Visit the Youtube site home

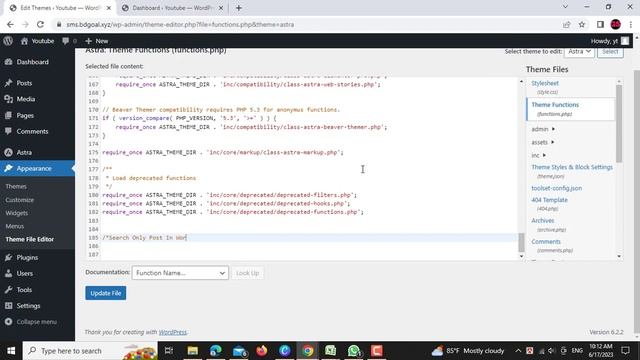click(37, 41)
